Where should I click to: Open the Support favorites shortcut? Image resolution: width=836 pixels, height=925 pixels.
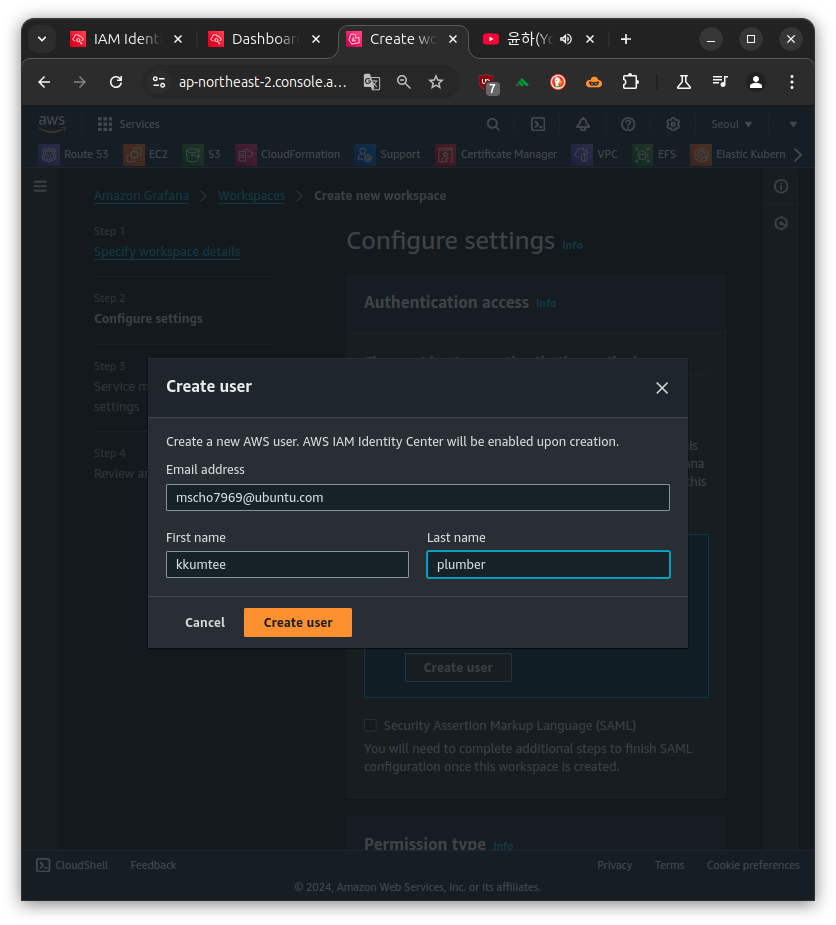[388, 154]
